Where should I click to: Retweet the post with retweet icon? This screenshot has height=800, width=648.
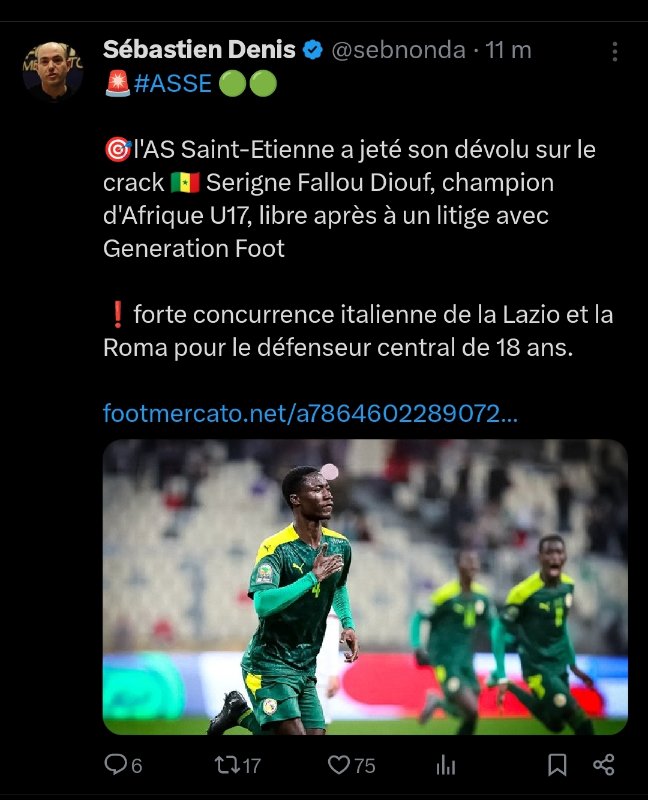point(227,765)
